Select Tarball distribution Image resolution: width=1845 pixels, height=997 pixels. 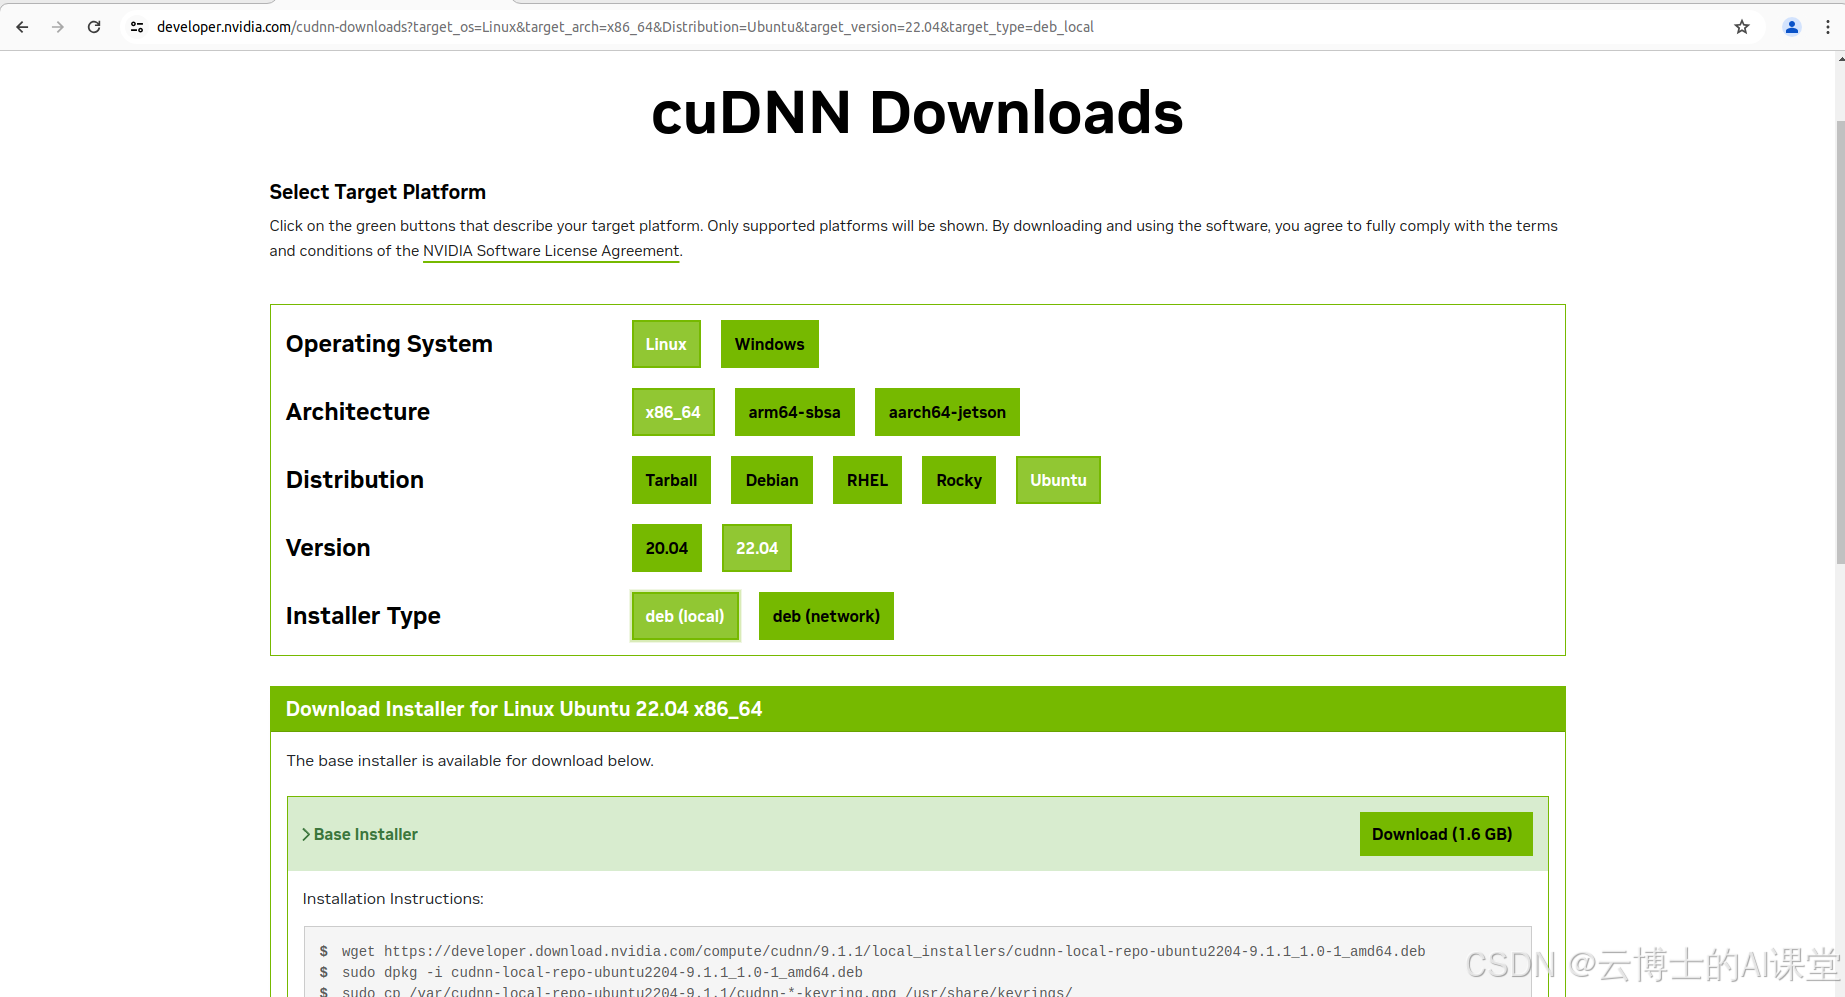tap(671, 480)
